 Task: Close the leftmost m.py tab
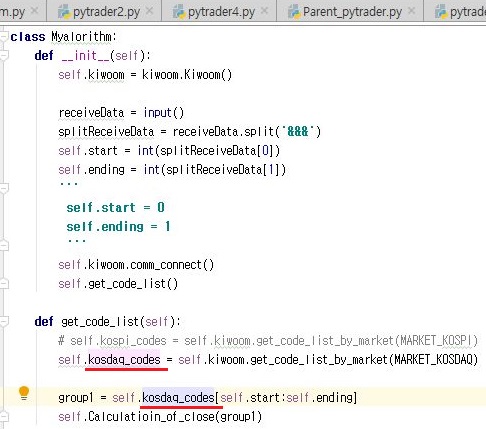34,11
